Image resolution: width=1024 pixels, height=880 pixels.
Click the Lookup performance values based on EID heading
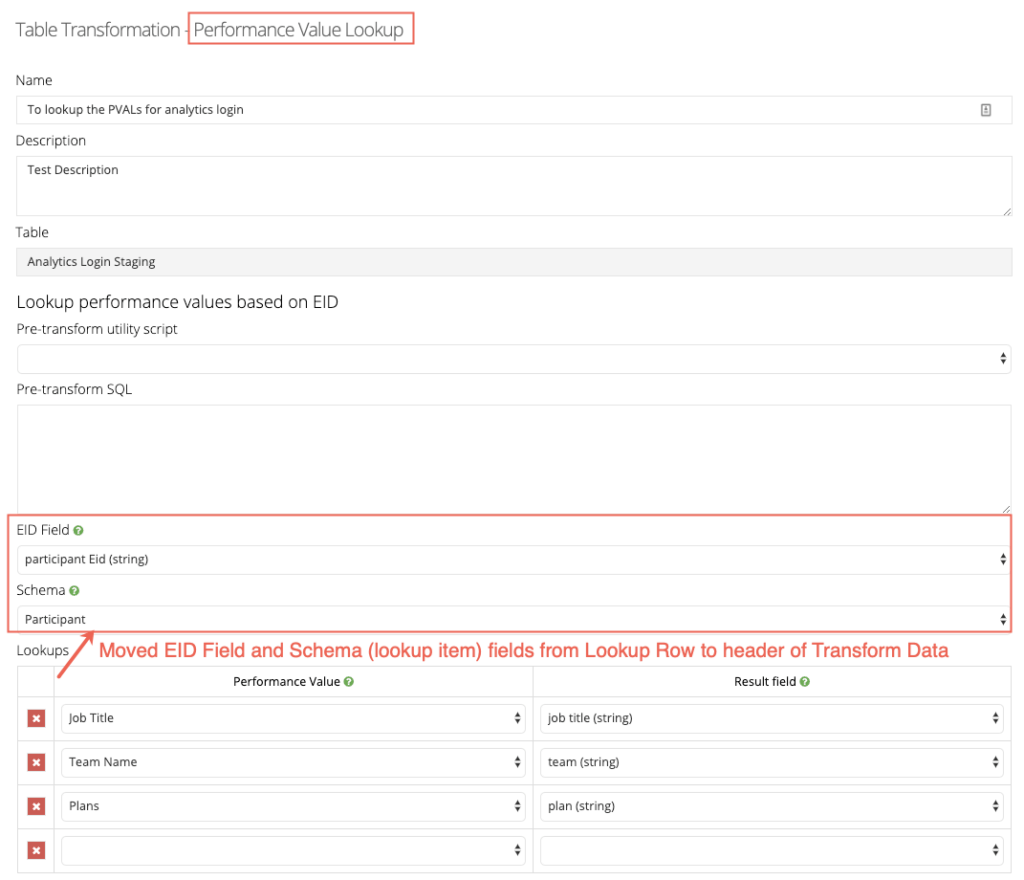point(178,302)
